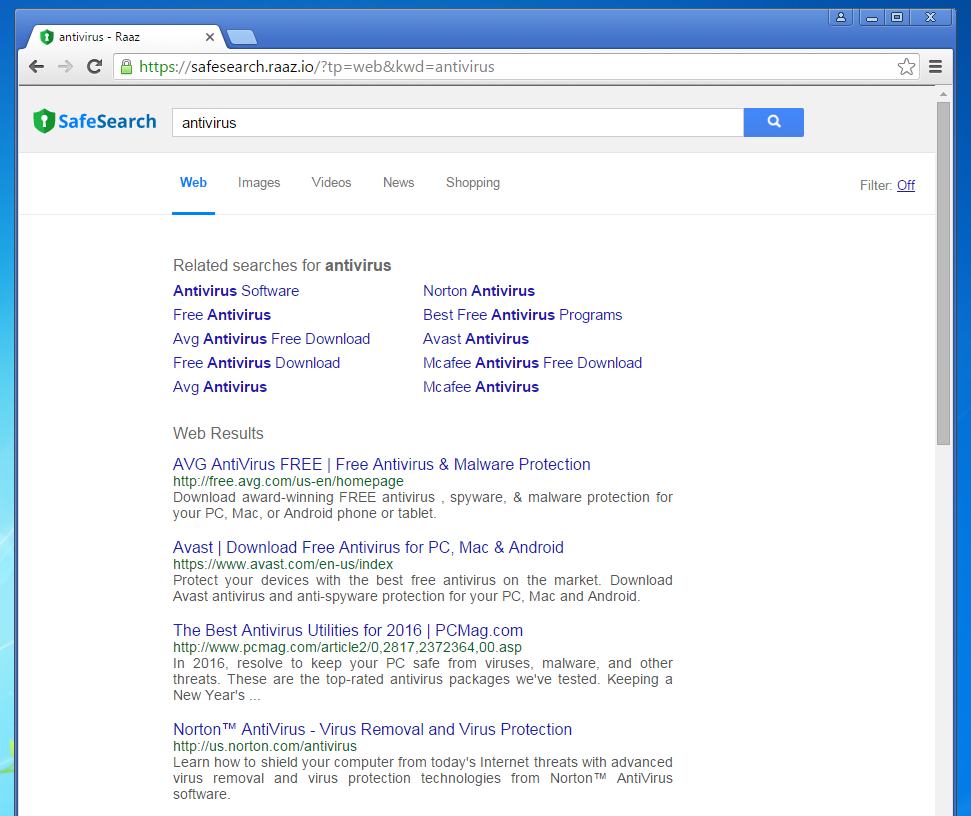
Task: Click the 'Web Results' heading text
Action: coord(218,433)
